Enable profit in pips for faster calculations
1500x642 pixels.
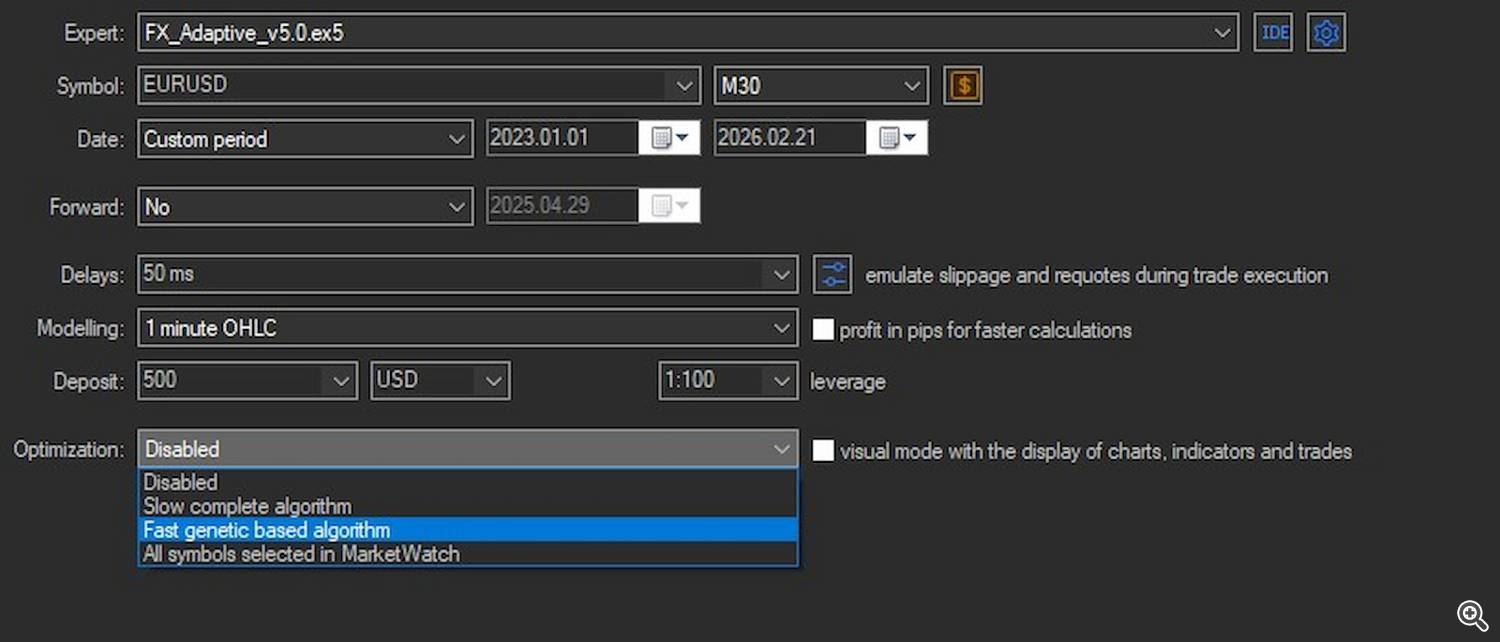point(823,329)
